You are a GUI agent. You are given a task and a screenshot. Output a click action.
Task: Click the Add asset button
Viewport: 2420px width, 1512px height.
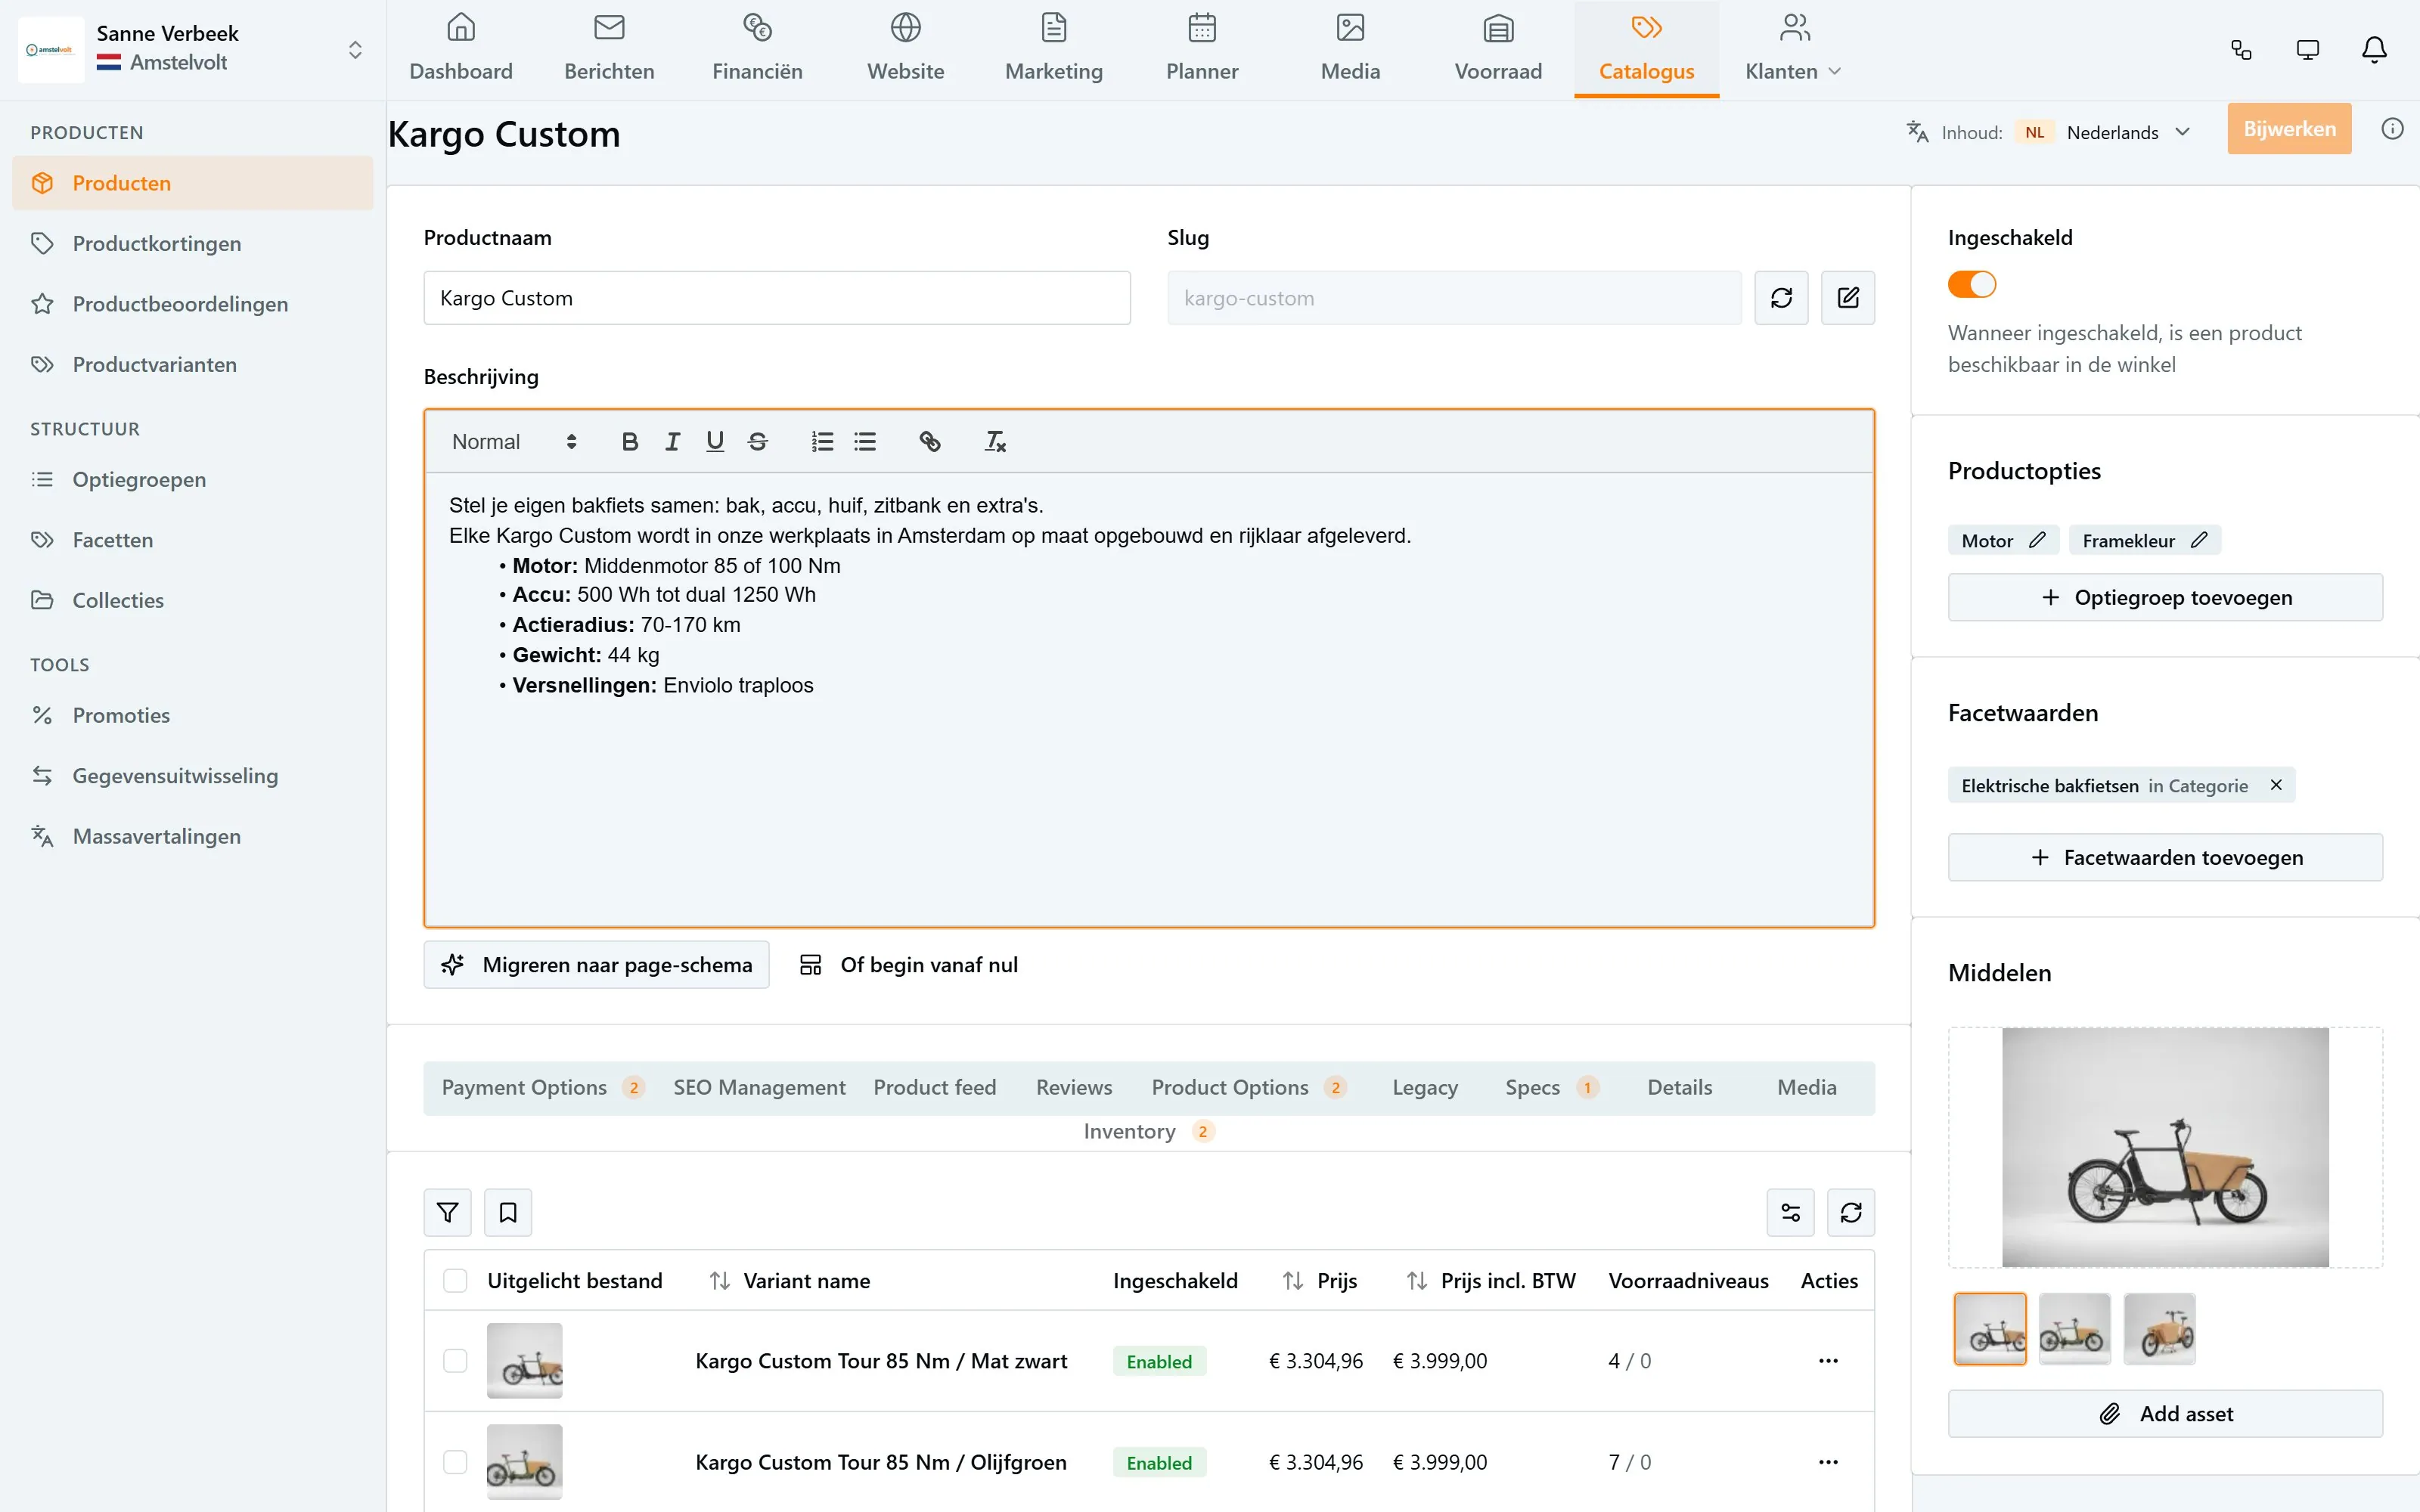click(x=2165, y=1413)
